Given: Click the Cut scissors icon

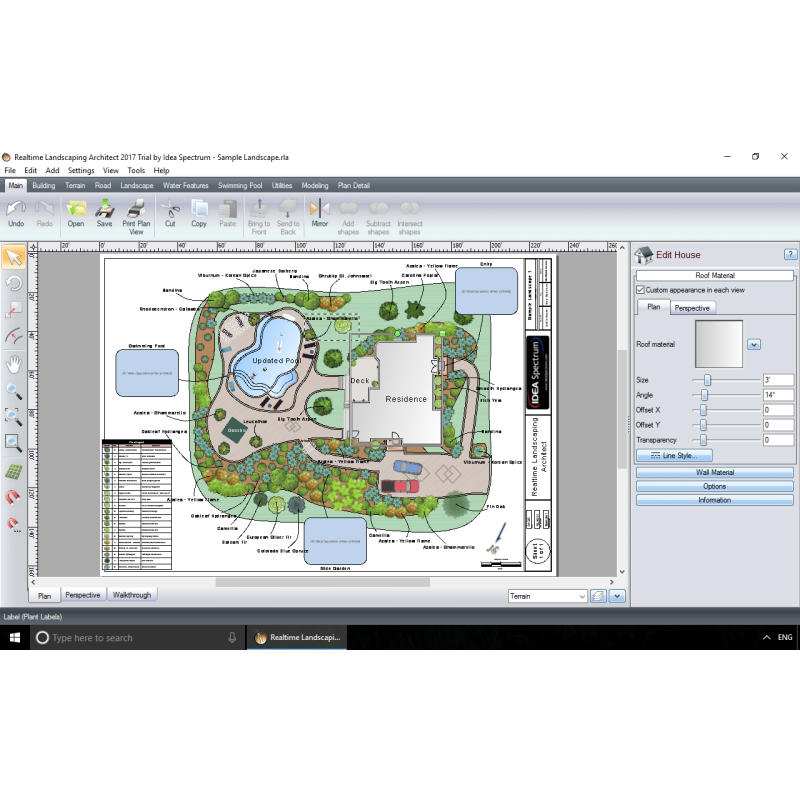Looking at the screenshot, I should click(170, 214).
